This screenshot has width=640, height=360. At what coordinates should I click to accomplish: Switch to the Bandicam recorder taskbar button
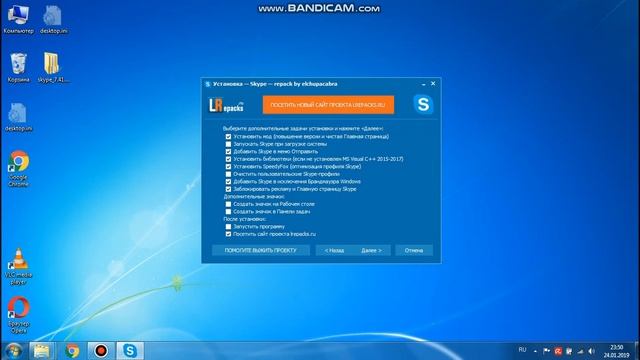(x=101, y=351)
